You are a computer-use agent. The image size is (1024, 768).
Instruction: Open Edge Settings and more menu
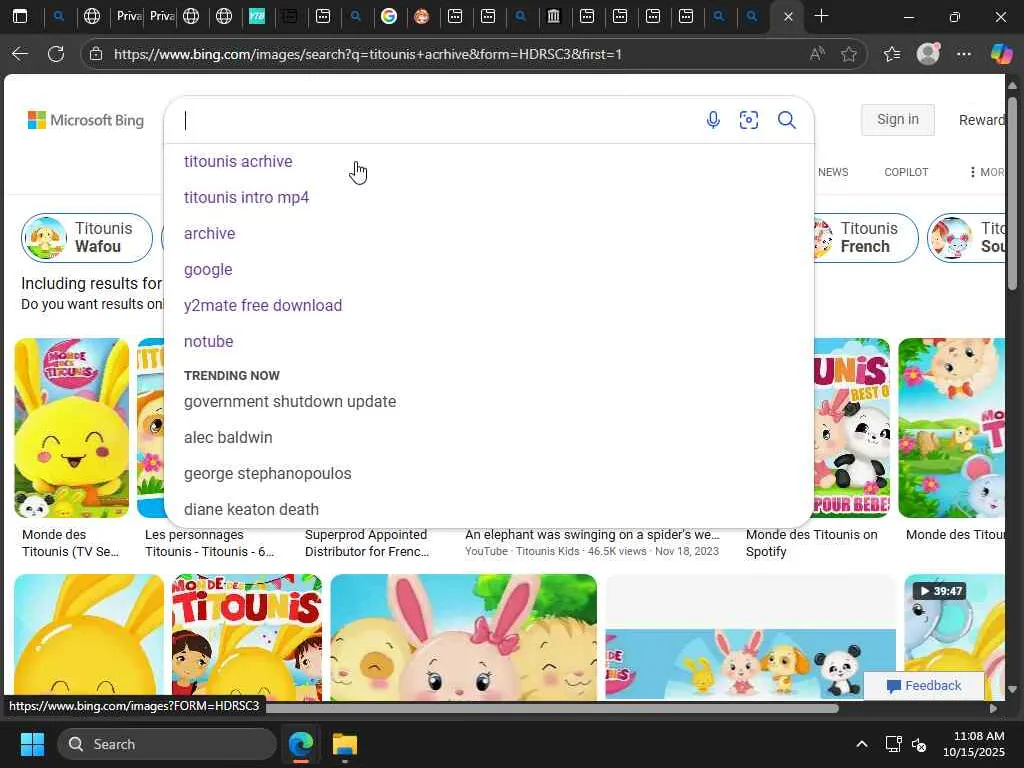[x=964, y=54]
